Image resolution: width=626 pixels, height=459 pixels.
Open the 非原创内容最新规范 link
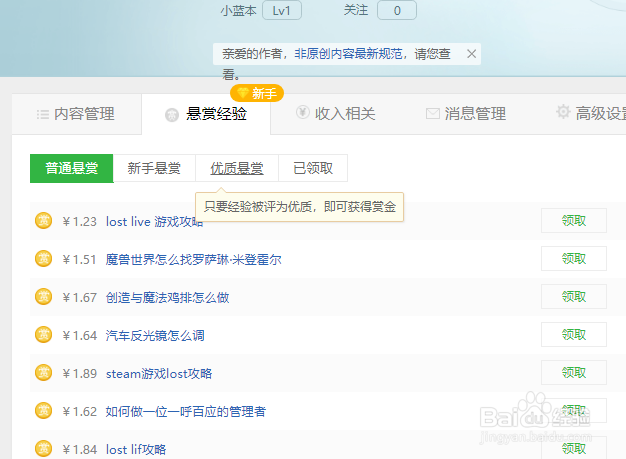(x=349, y=54)
